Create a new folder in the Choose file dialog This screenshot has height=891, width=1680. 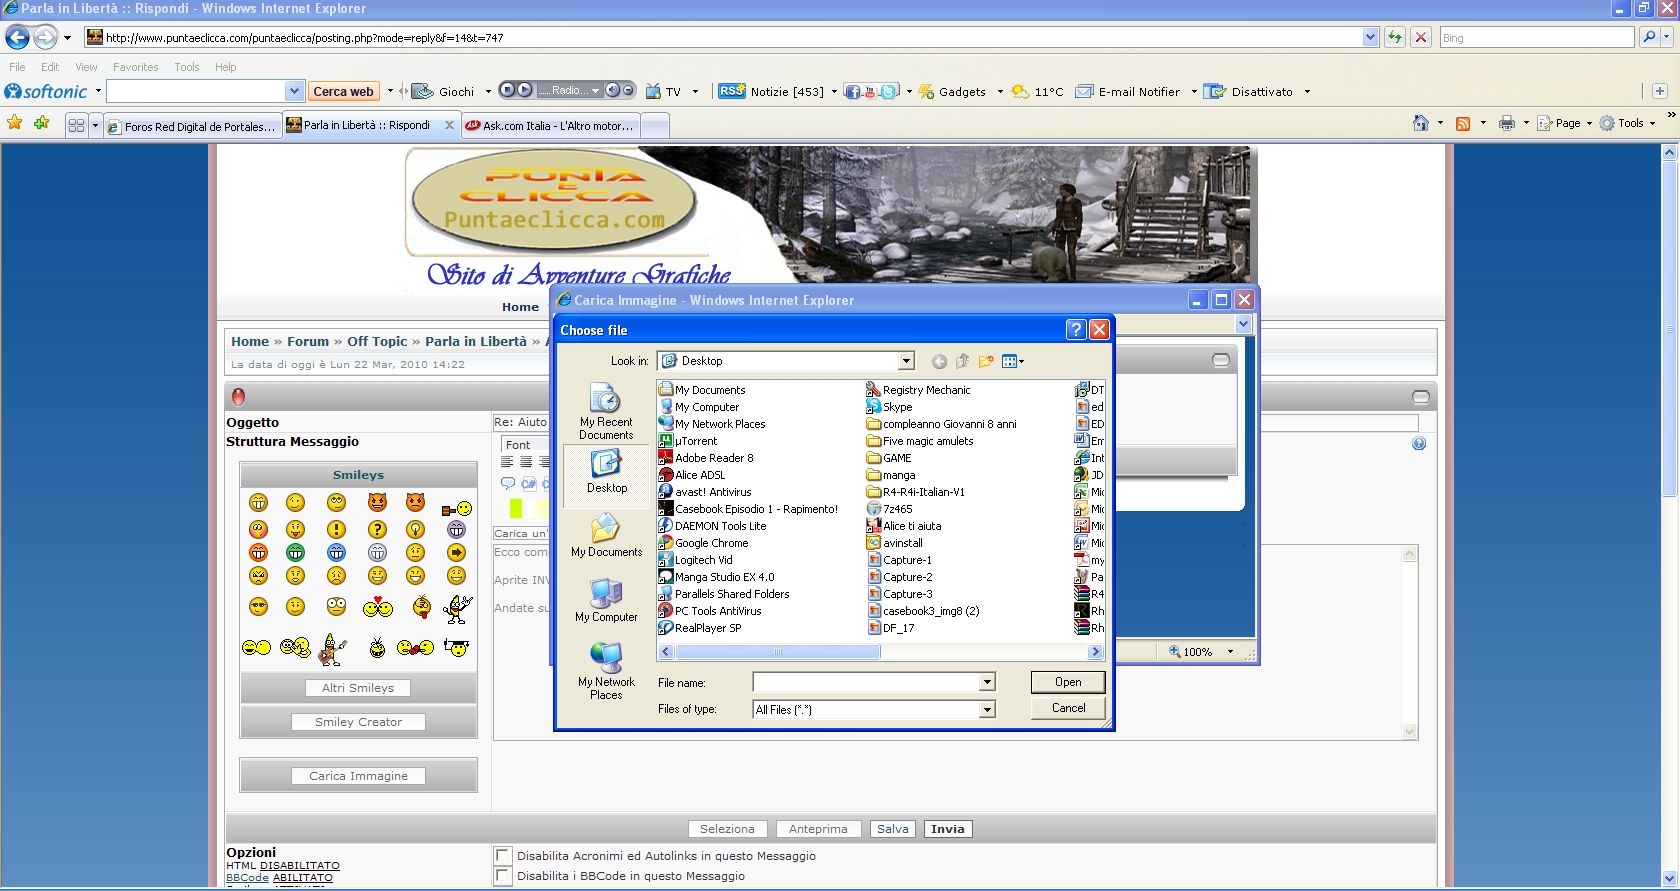point(986,361)
